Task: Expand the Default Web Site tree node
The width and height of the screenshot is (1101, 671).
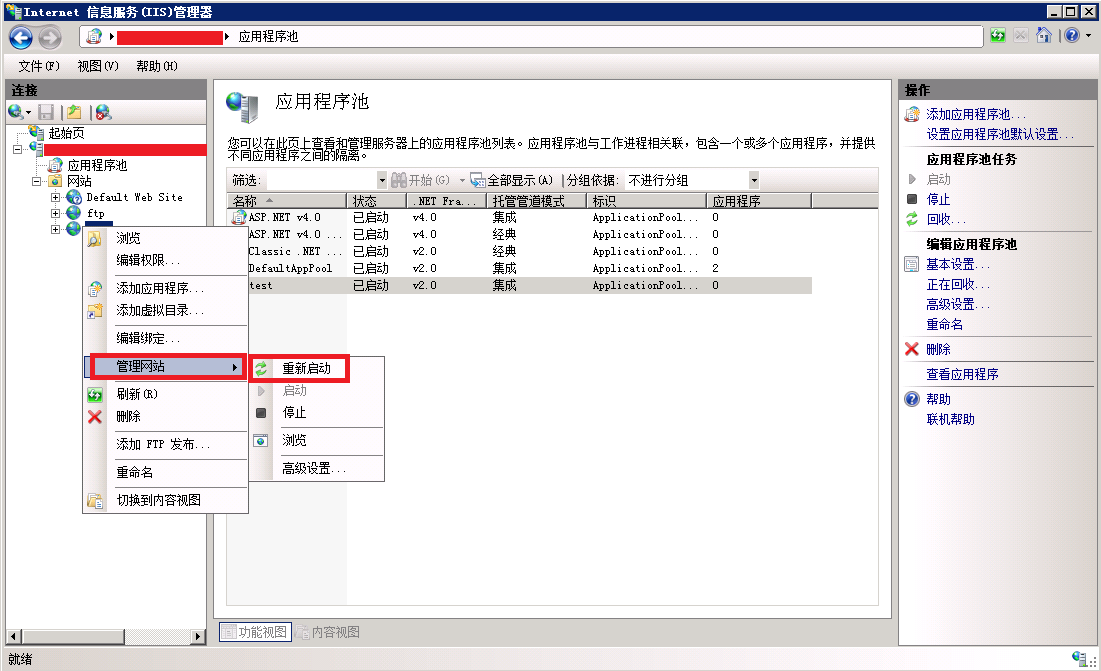Action: tap(56, 198)
